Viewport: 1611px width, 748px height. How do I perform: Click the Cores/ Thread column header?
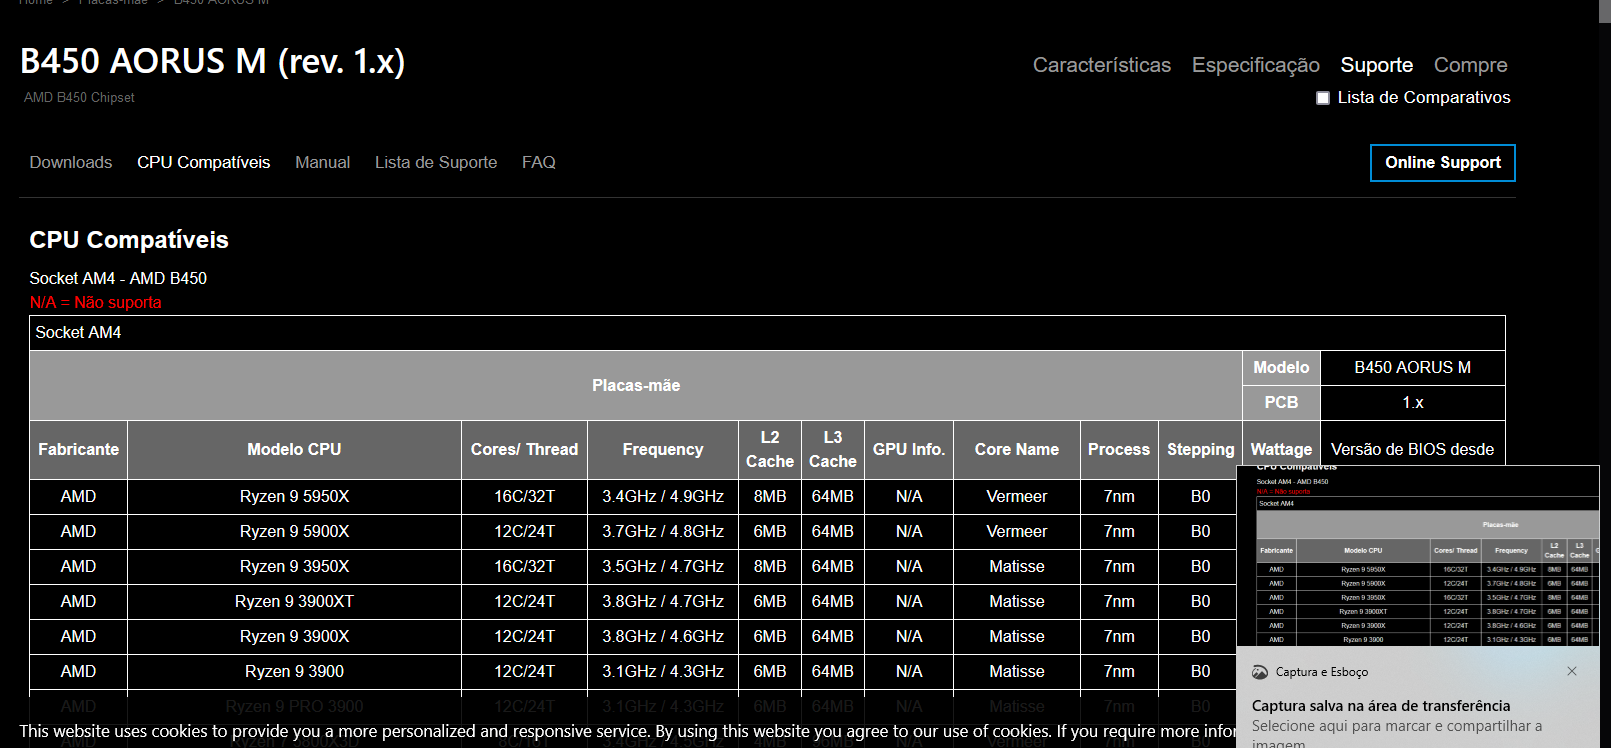click(x=524, y=450)
